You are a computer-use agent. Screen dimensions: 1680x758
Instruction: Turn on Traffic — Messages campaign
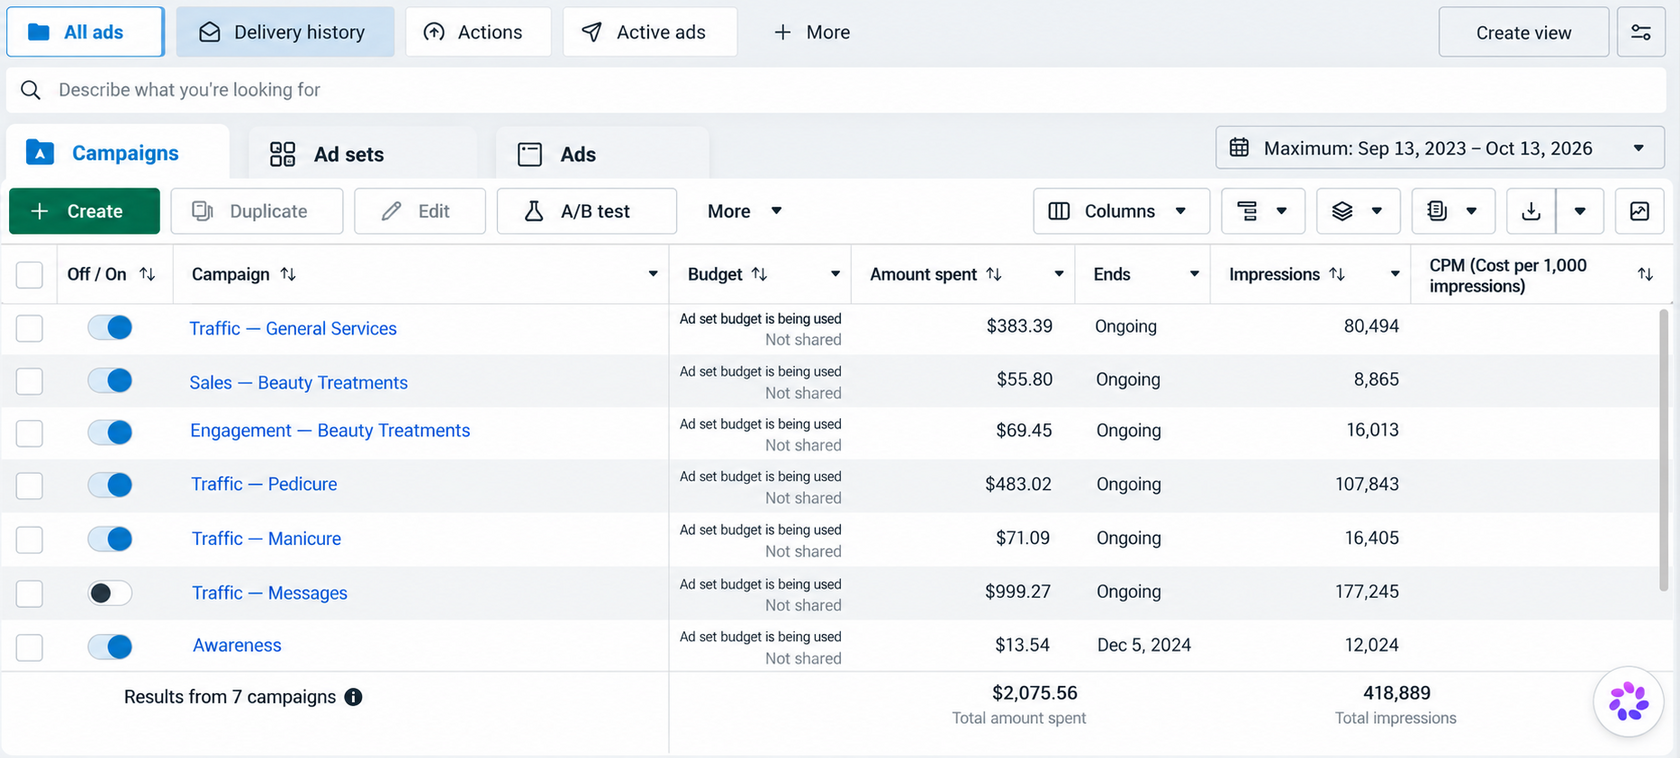click(x=110, y=593)
